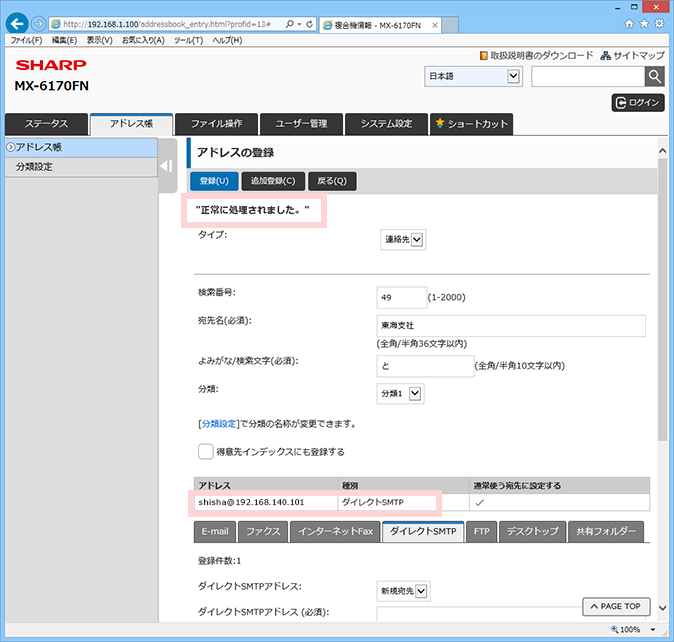Click the browser URL address field
This screenshot has width=674, height=642.
[168, 24]
